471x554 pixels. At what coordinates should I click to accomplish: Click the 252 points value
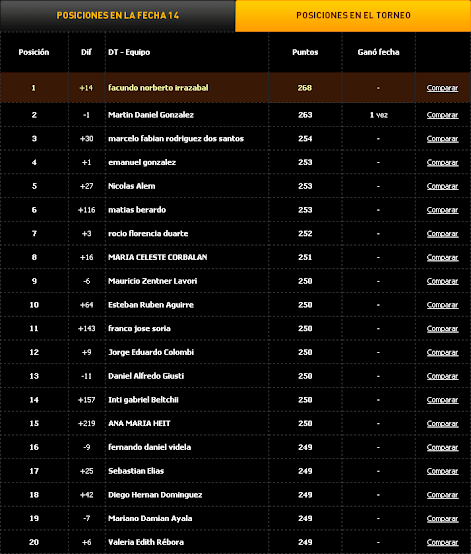305,234
